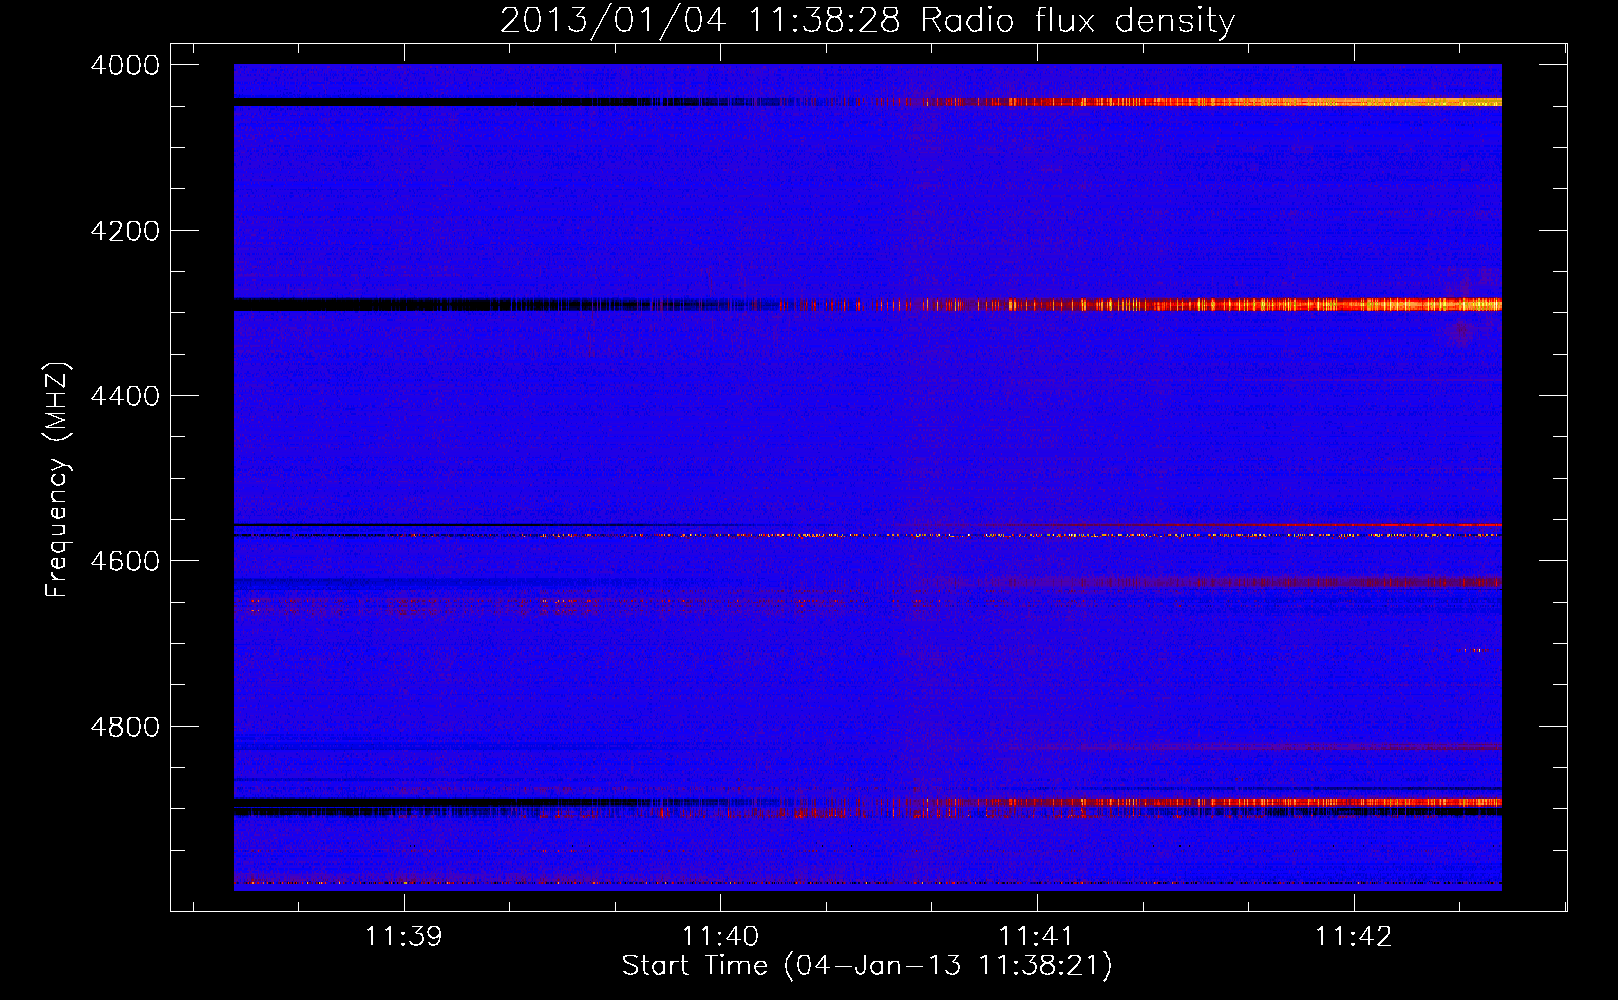
Task: Click the 11:39 time tick label
Action: click(404, 937)
